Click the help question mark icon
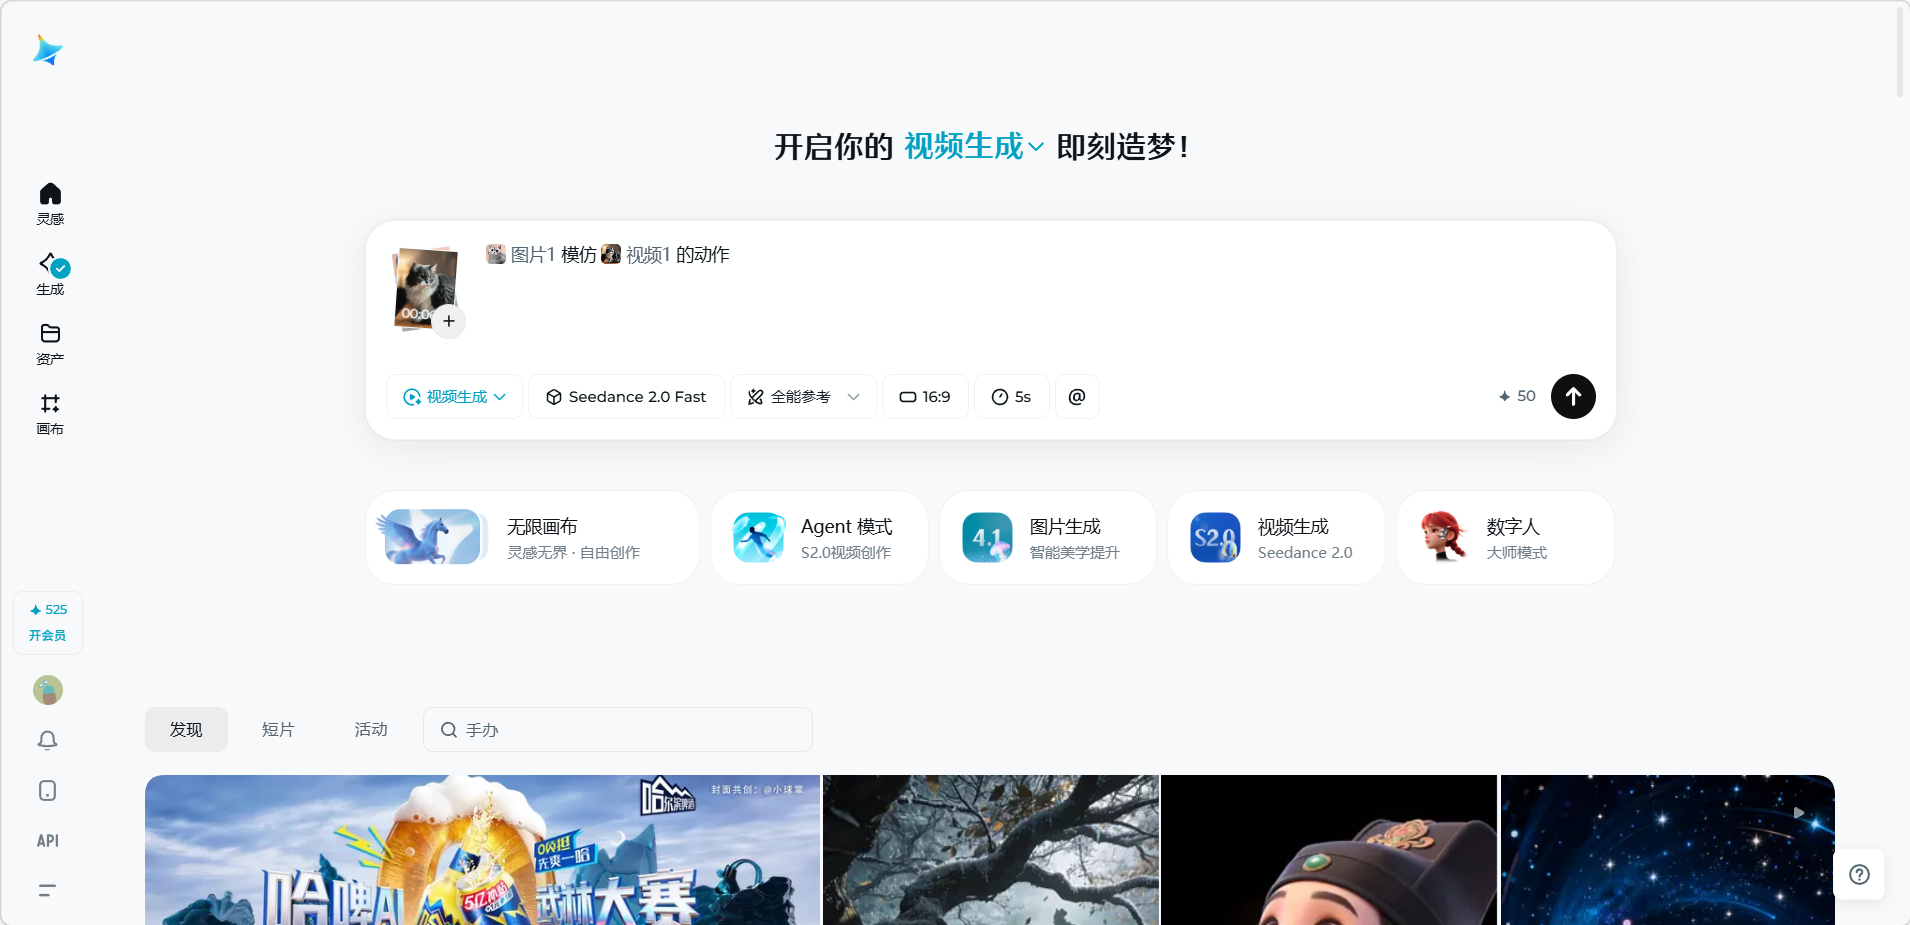This screenshot has width=1910, height=925. tap(1859, 875)
